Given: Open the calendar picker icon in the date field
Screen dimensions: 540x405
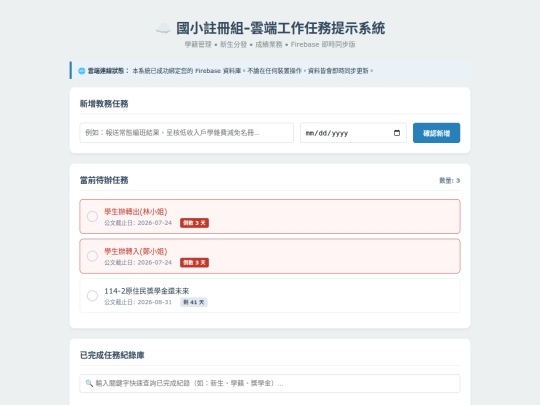Looking at the screenshot, I should [x=397, y=133].
